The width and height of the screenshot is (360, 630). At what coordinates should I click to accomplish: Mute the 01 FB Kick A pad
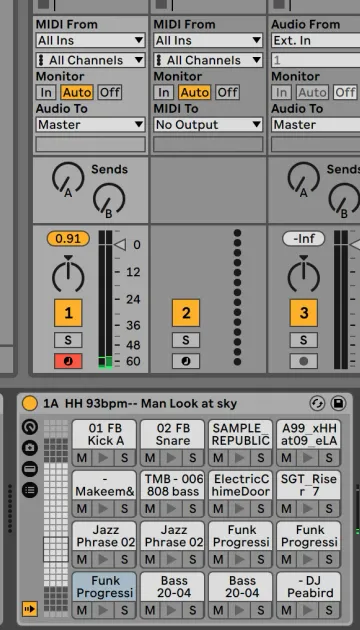coord(82,458)
